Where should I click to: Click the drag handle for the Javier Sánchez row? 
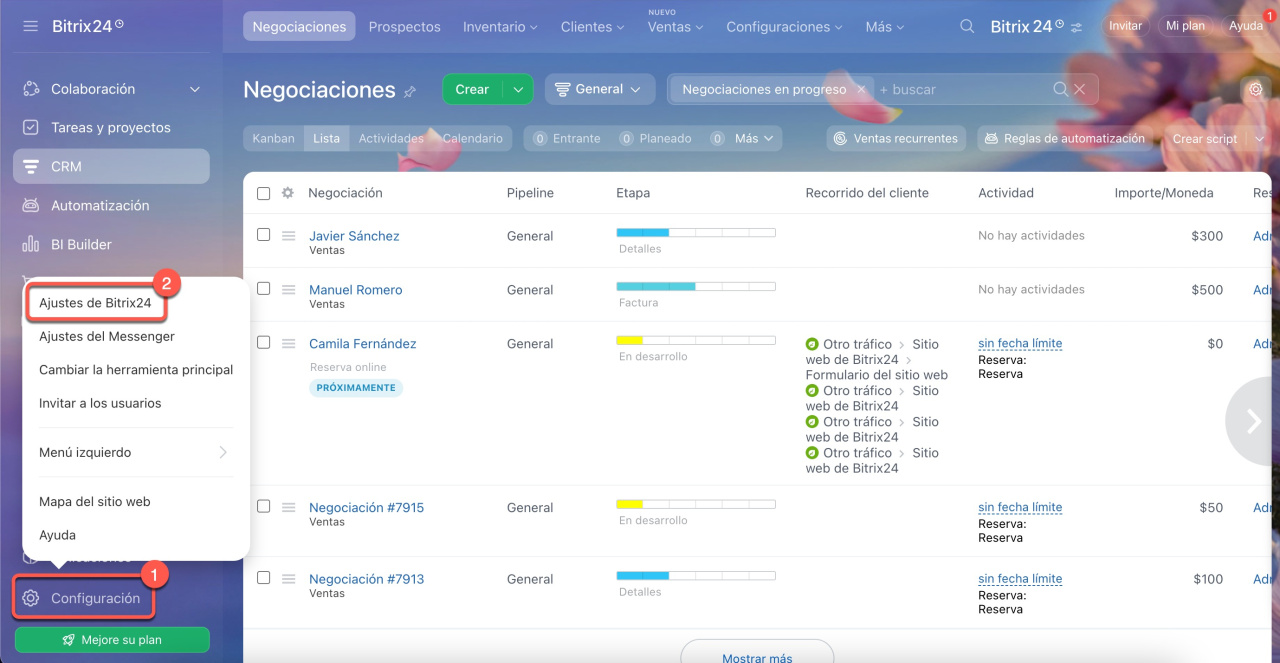pyautogui.click(x=288, y=236)
